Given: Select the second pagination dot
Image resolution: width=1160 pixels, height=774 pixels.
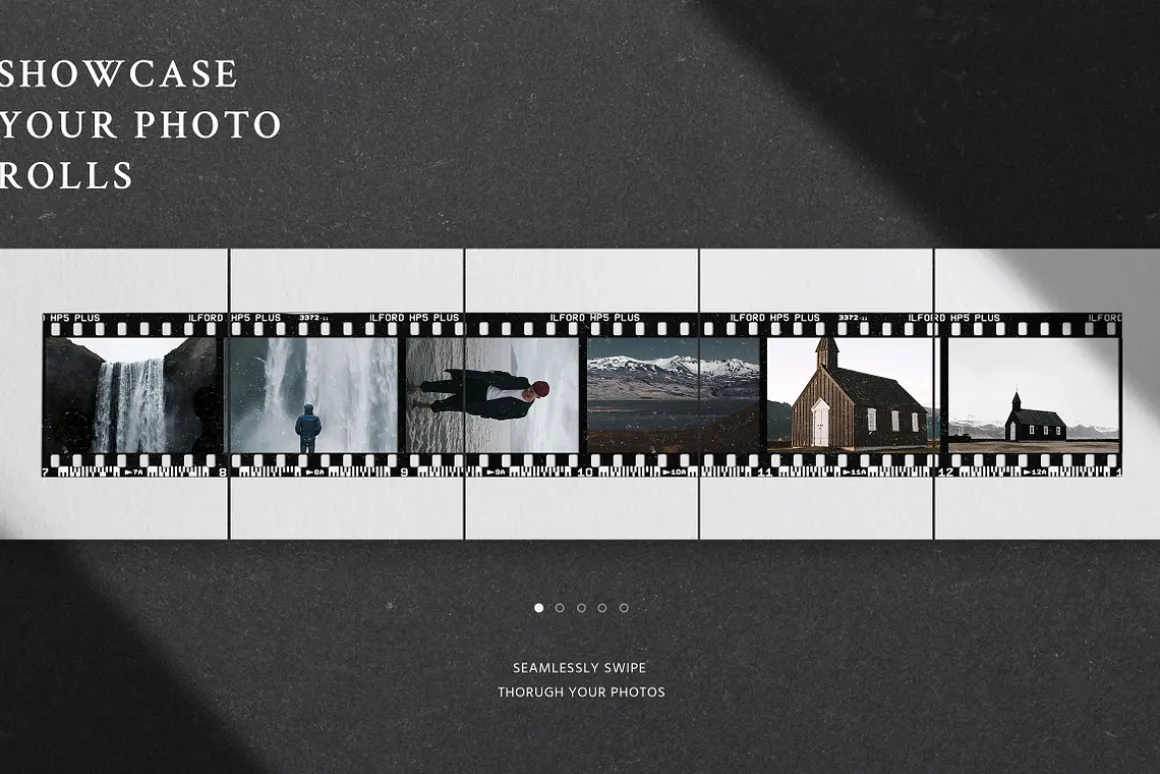Looking at the screenshot, I should tap(559, 608).
